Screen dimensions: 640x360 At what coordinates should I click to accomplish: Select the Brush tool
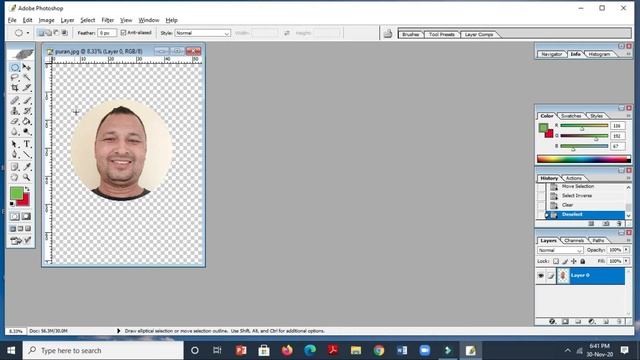27,100
